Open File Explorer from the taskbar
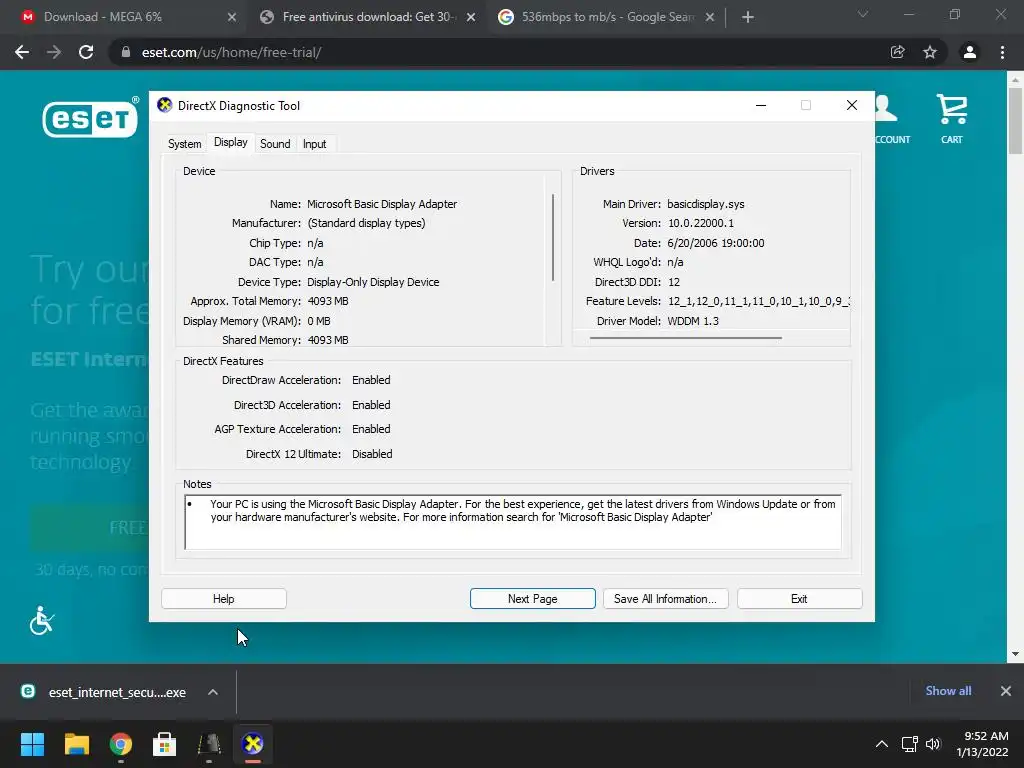This screenshot has width=1024, height=768. 76,744
